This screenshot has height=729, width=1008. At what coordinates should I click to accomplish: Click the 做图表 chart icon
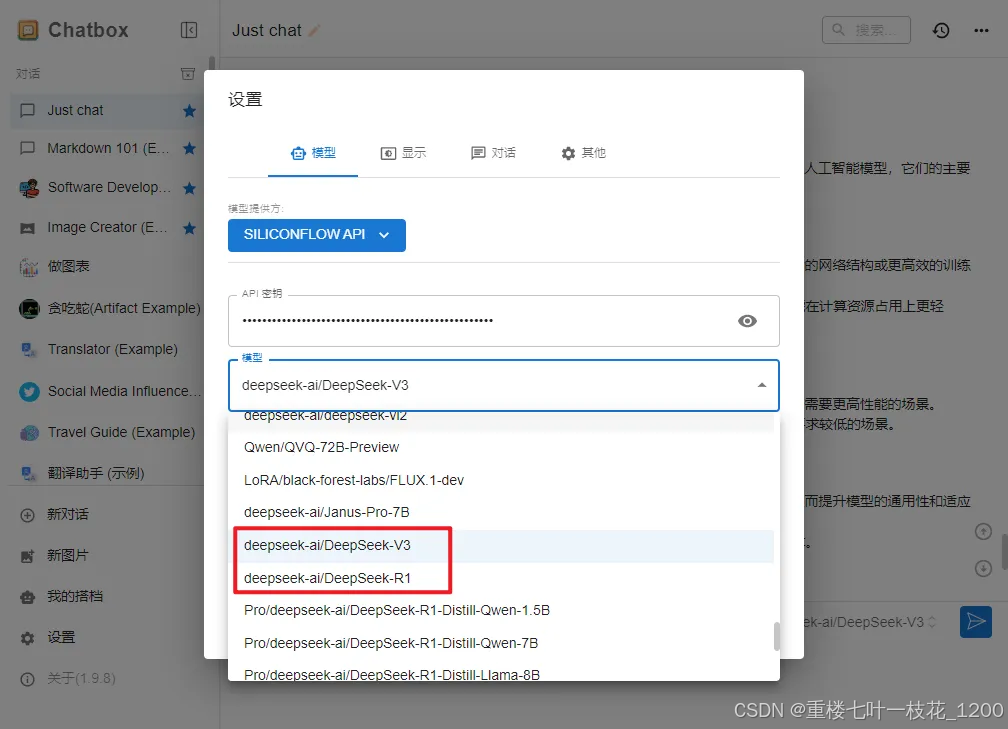pos(29,267)
